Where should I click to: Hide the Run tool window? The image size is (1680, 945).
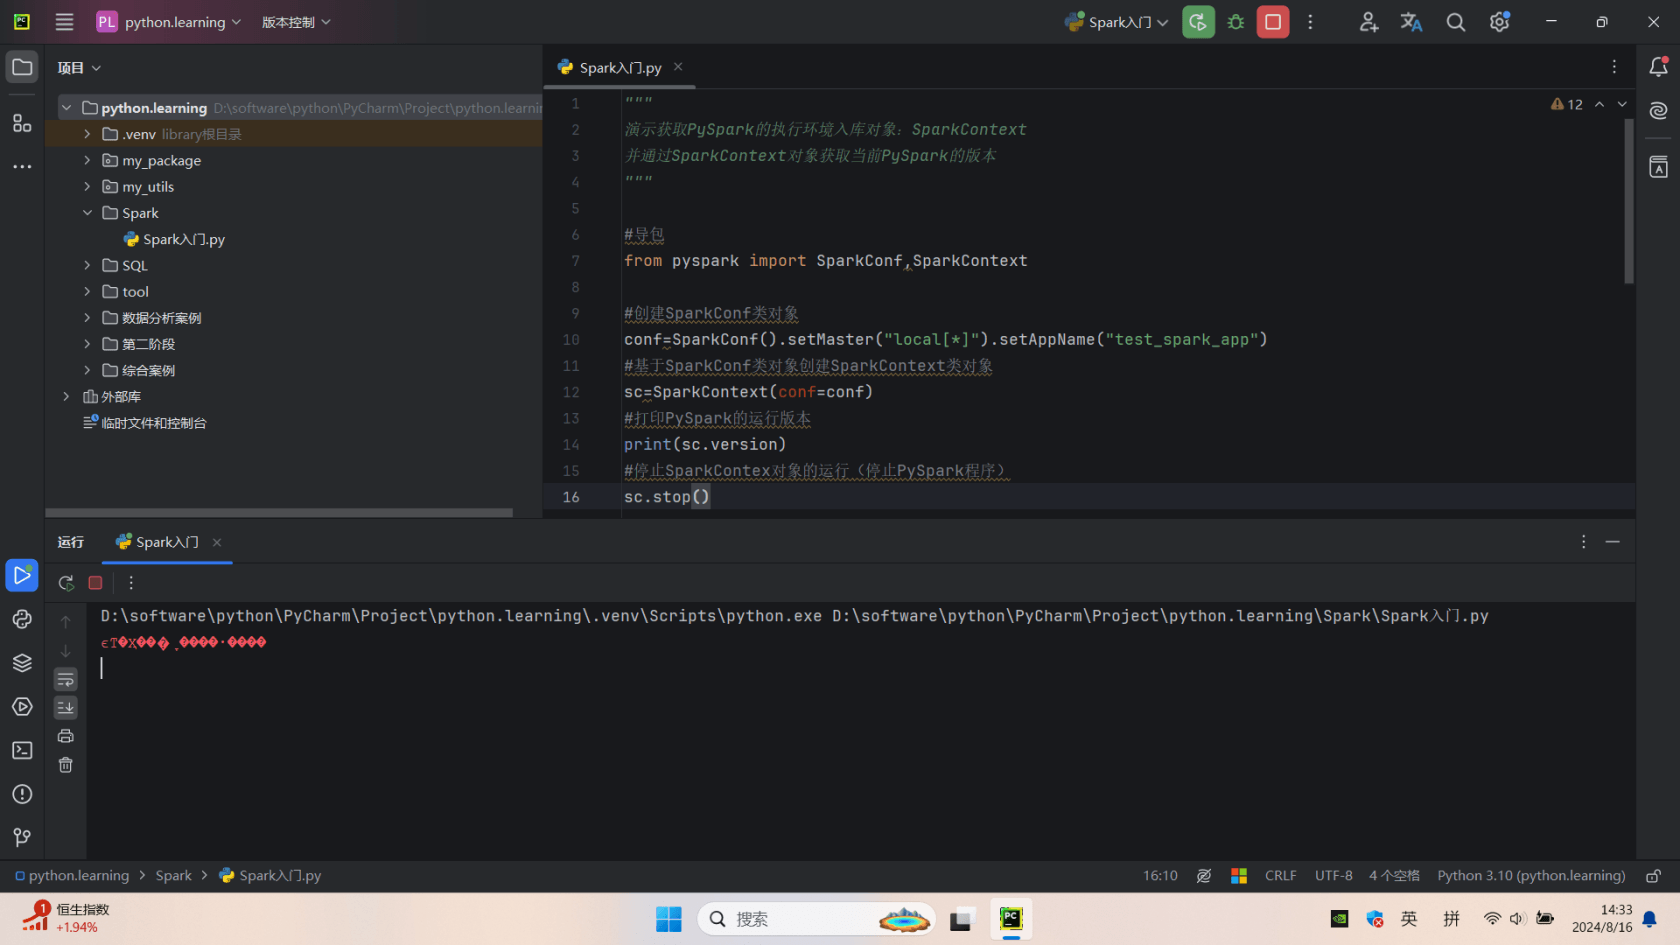click(1613, 542)
